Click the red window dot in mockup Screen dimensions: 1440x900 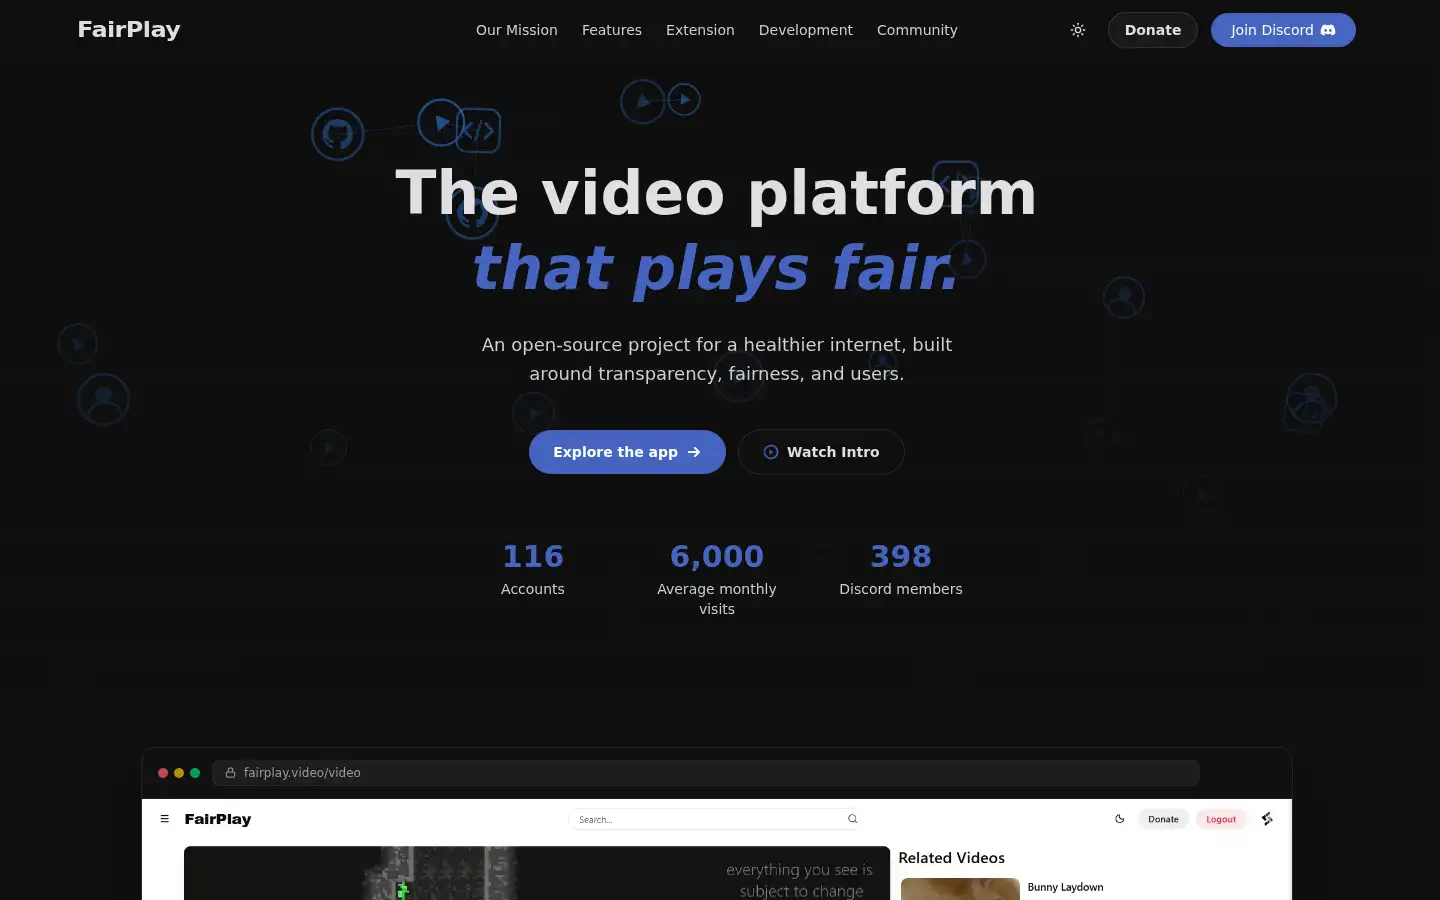tap(163, 773)
